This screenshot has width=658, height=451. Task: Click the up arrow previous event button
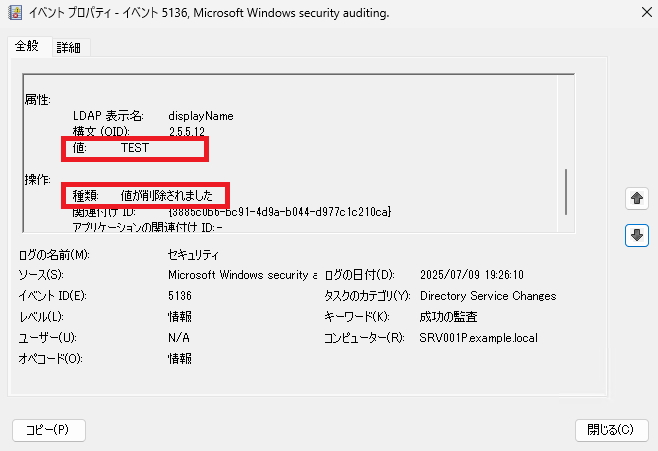pos(637,198)
